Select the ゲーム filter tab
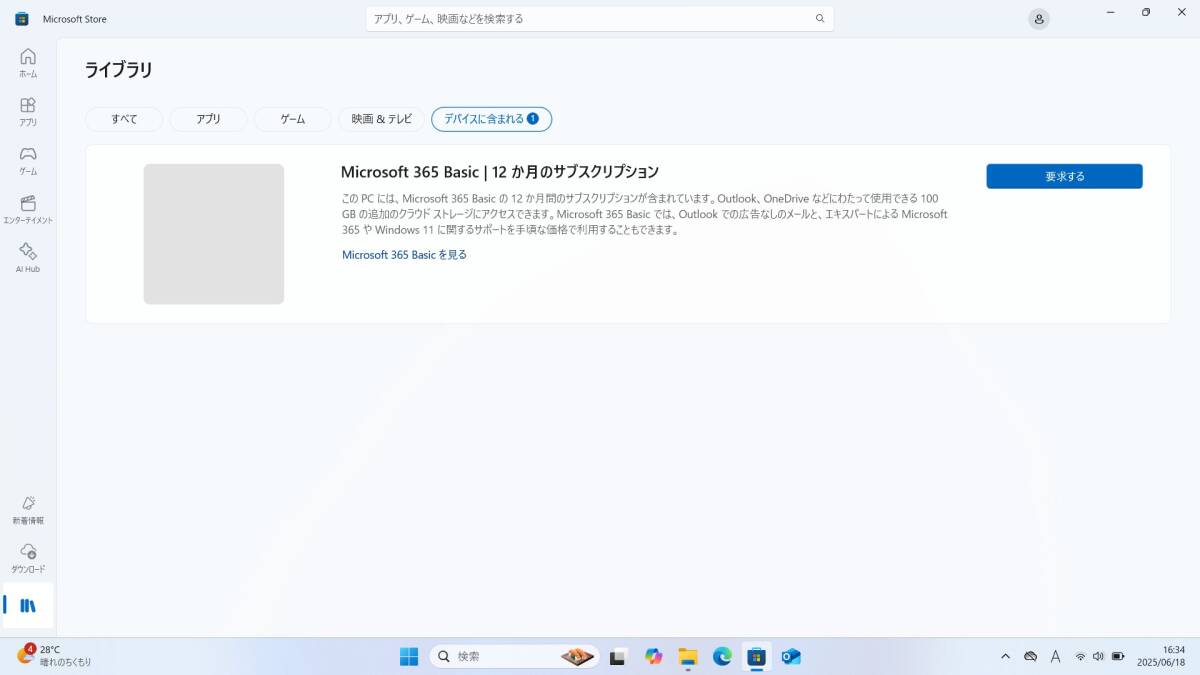 coord(293,119)
